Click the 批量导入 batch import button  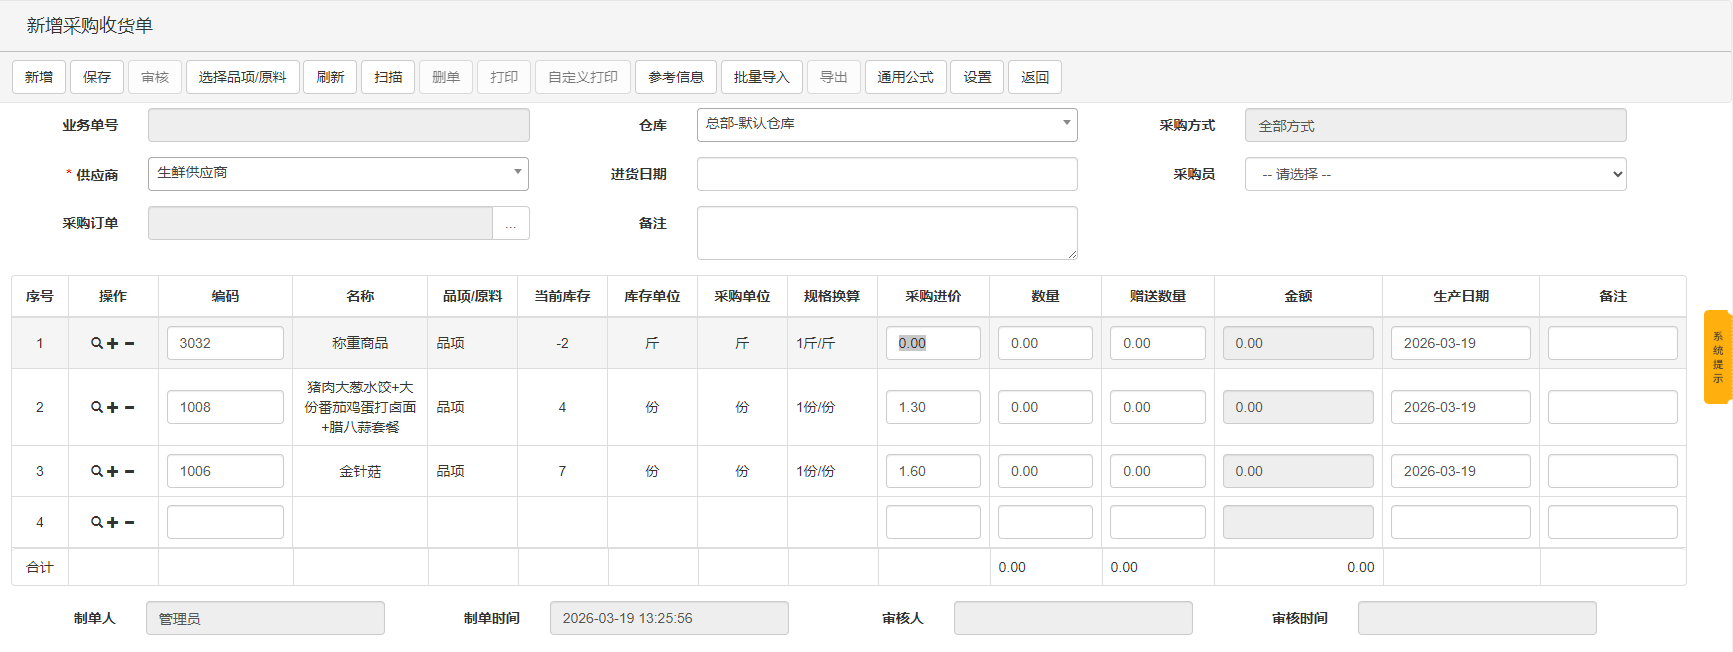tap(761, 77)
